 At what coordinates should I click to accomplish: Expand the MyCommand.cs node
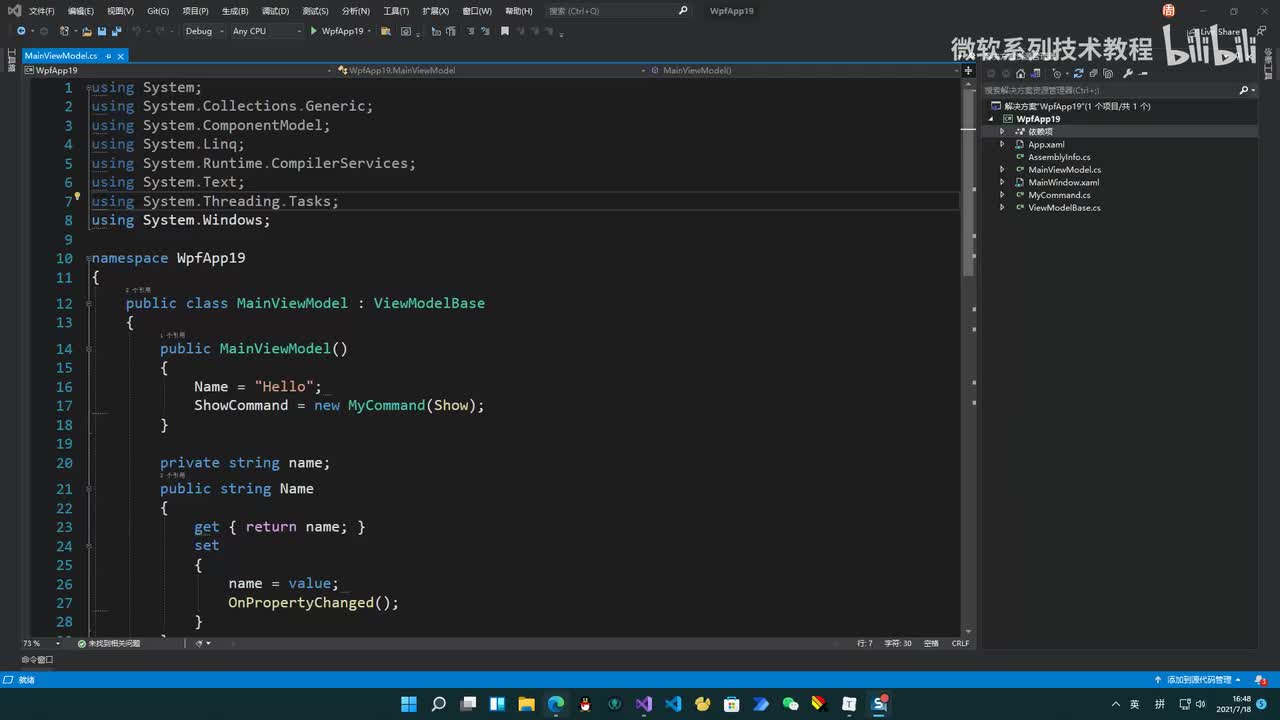pos(1003,195)
